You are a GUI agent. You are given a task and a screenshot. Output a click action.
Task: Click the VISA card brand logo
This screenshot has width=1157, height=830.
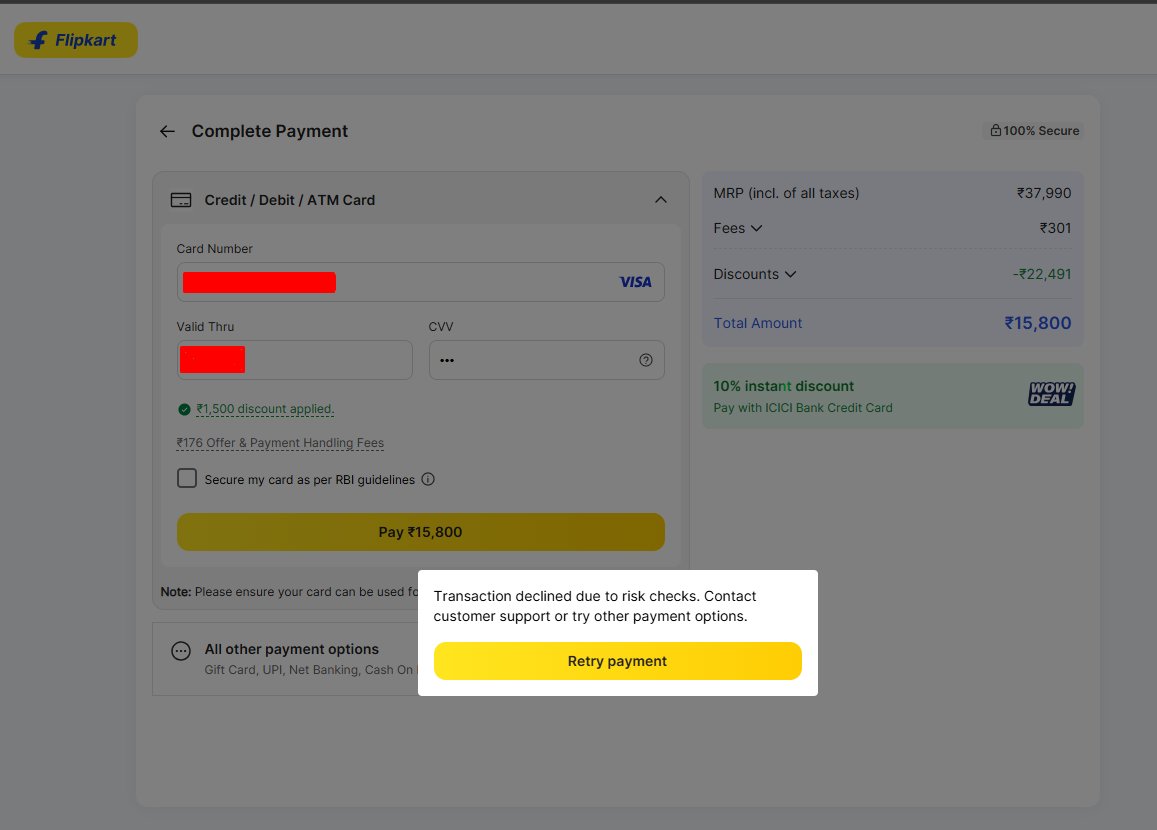(635, 282)
